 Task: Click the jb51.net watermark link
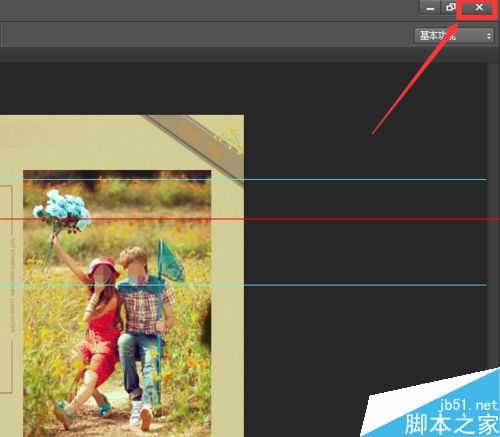468,405
